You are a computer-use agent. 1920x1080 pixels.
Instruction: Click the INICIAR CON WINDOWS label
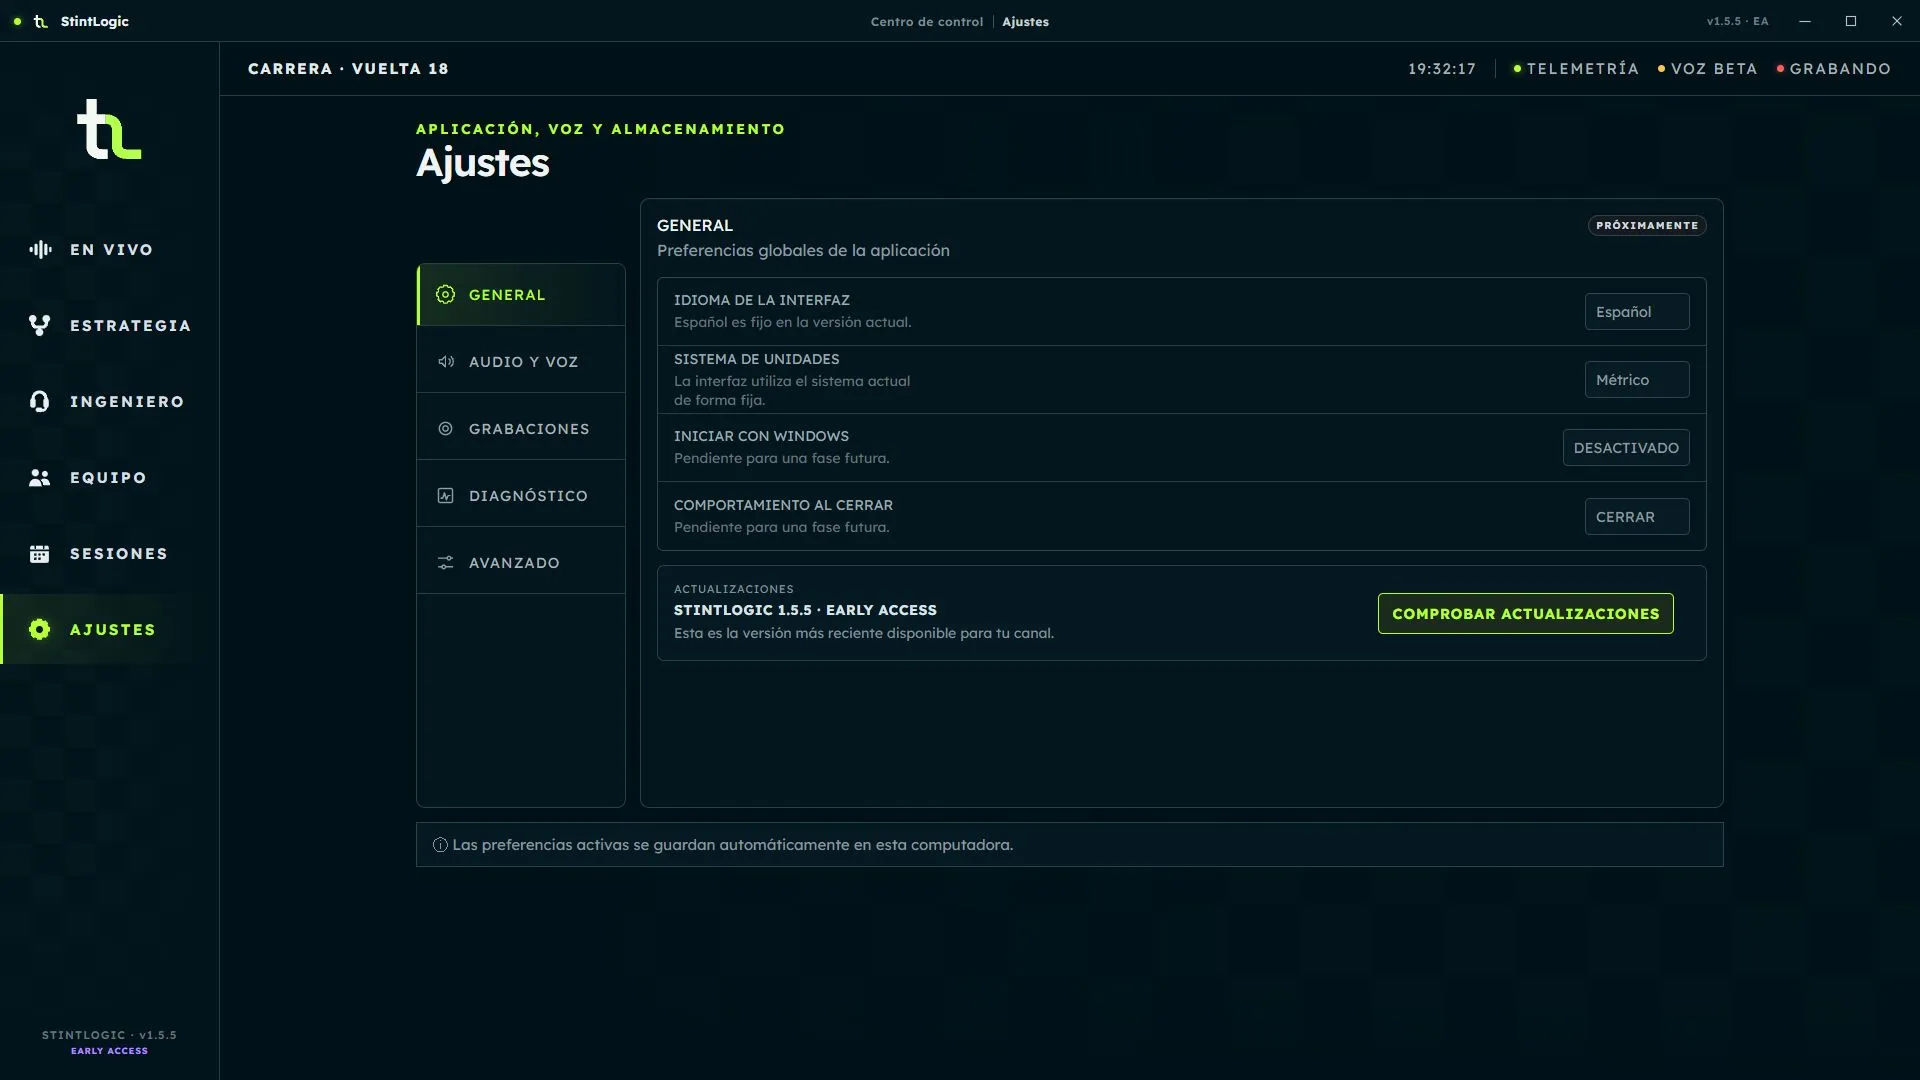pos(761,436)
